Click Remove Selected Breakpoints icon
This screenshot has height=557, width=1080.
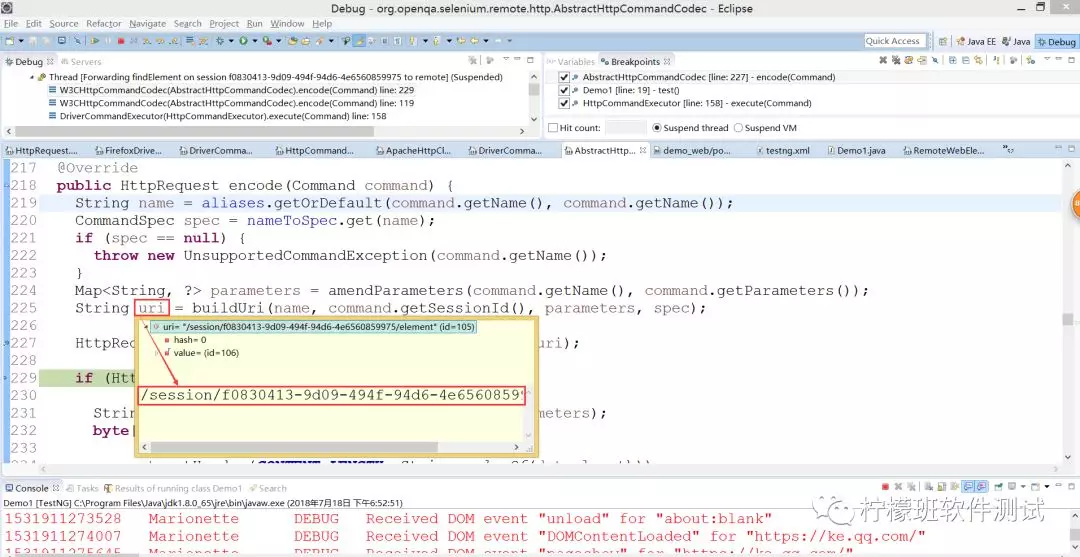point(883,61)
